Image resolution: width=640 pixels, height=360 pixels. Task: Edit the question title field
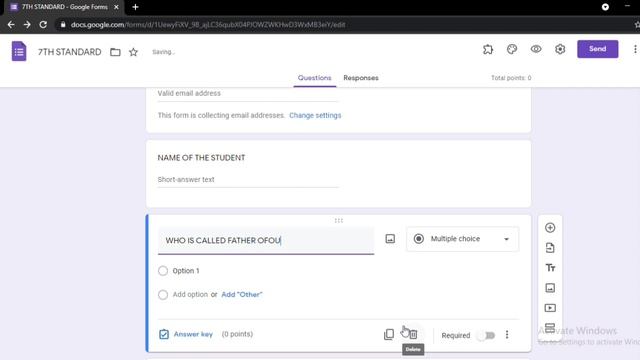pyautogui.click(x=266, y=240)
